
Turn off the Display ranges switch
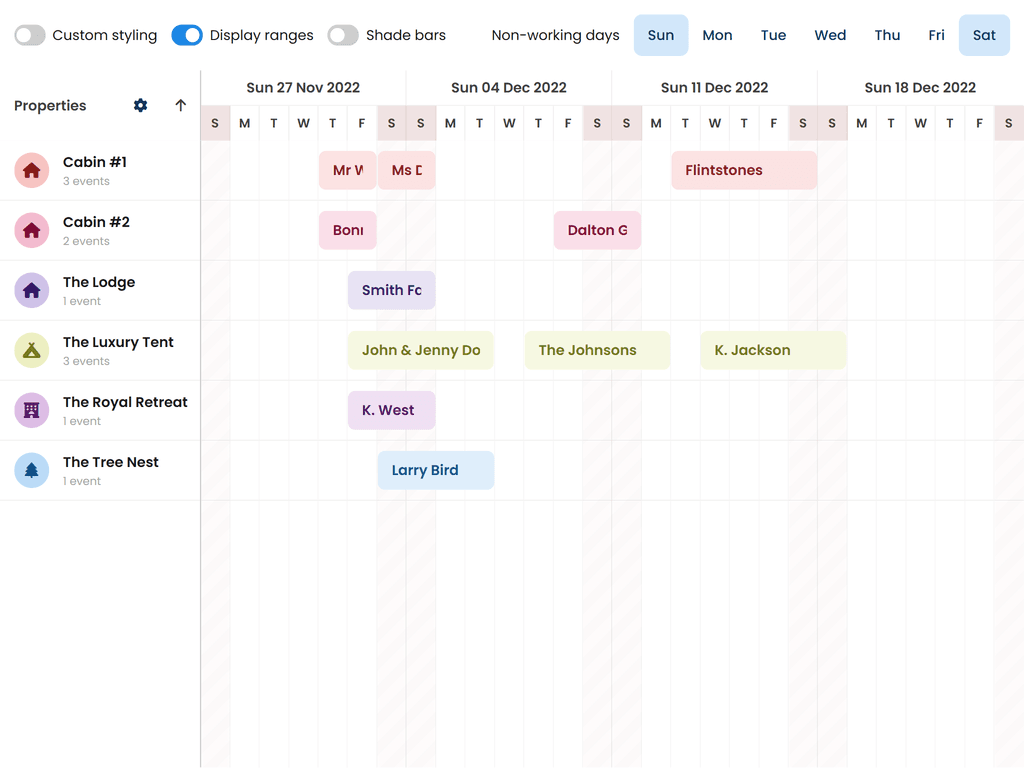187,35
